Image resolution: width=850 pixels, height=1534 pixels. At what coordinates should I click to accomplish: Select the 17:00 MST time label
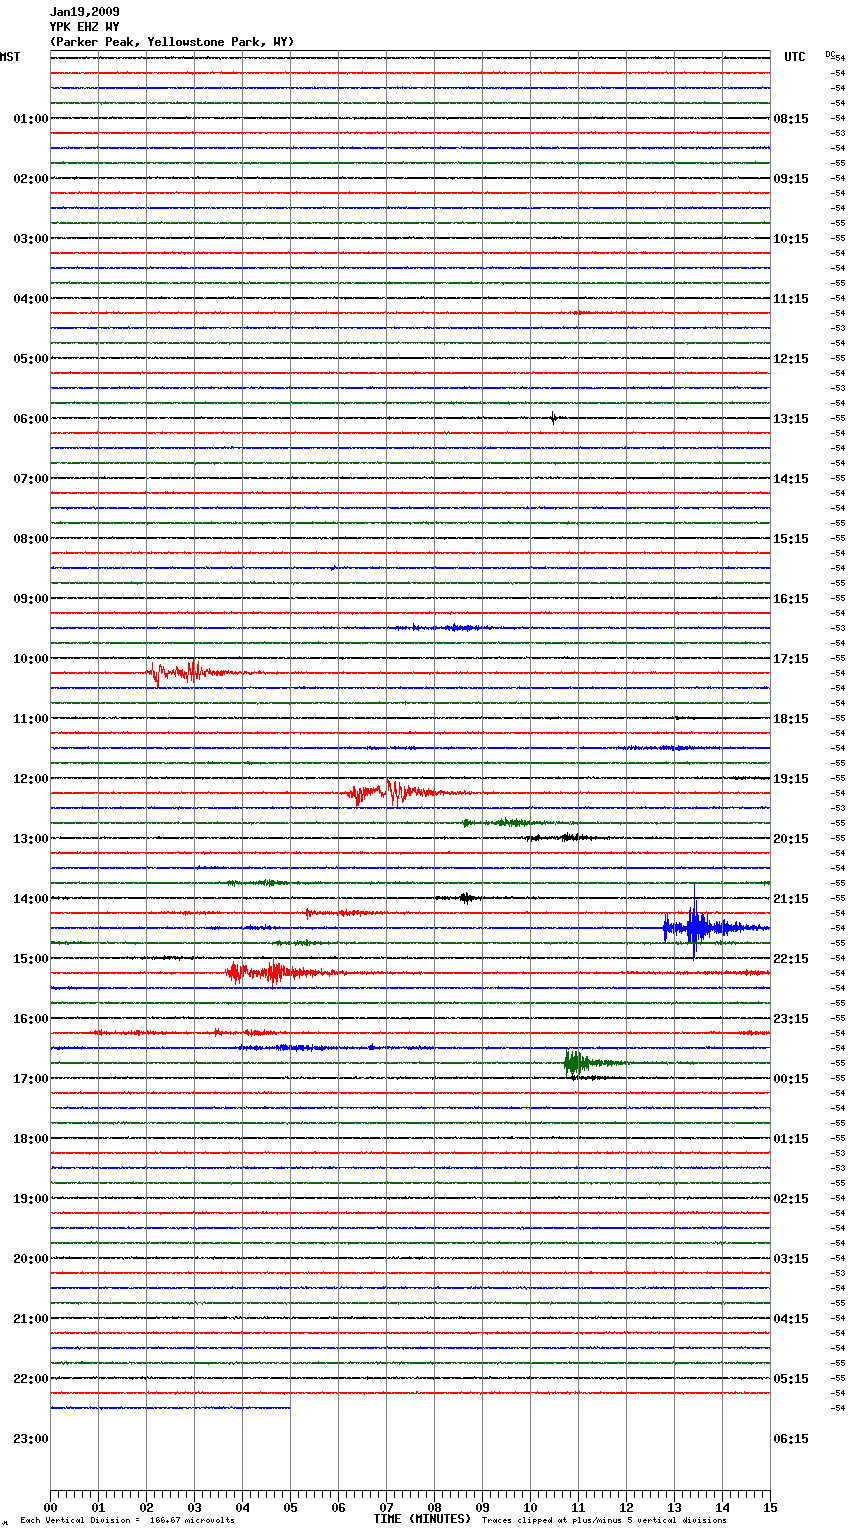coord(31,1079)
